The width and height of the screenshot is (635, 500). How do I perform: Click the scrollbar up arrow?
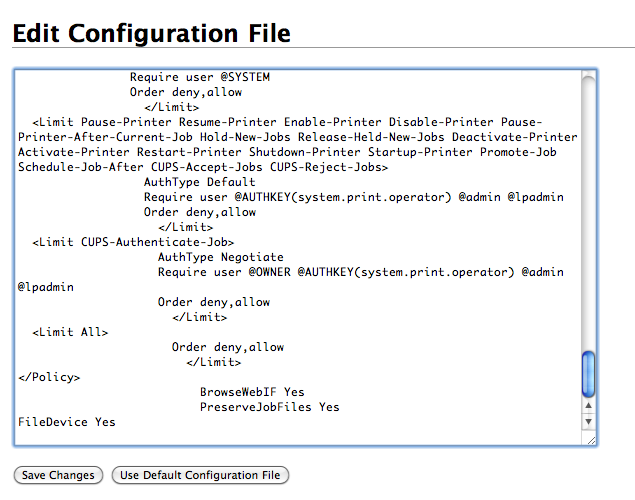[588, 405]
